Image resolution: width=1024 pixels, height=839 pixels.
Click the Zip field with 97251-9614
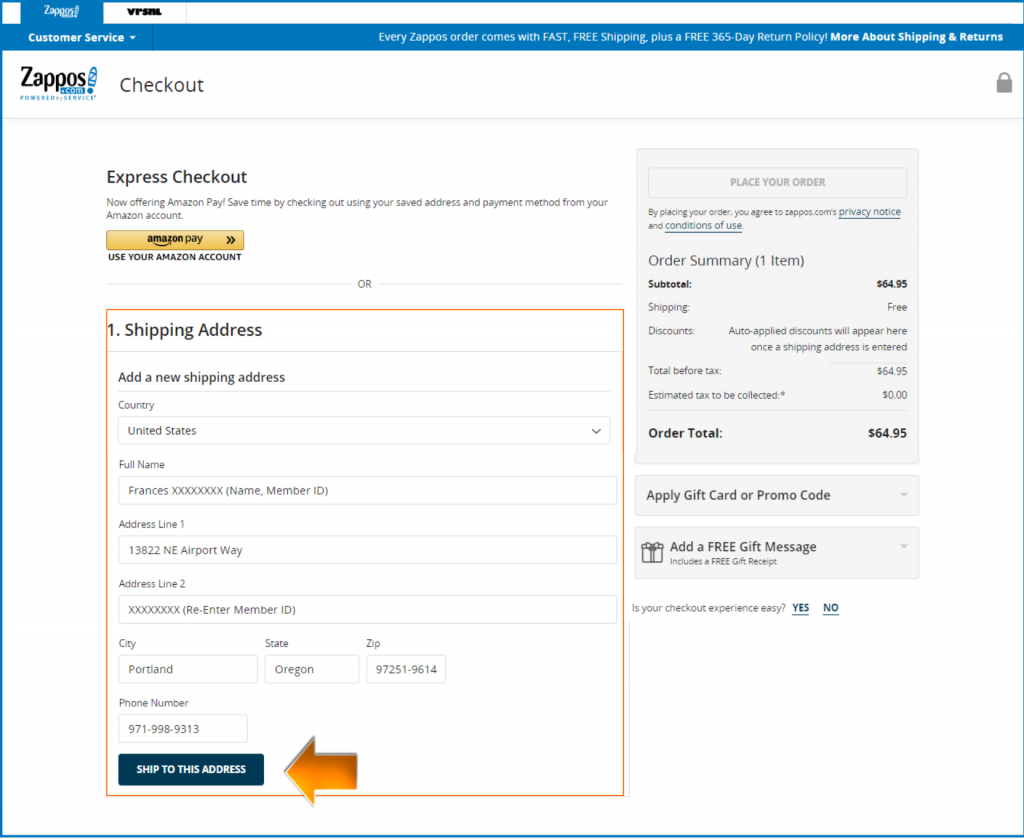click(x=406, y=669)
